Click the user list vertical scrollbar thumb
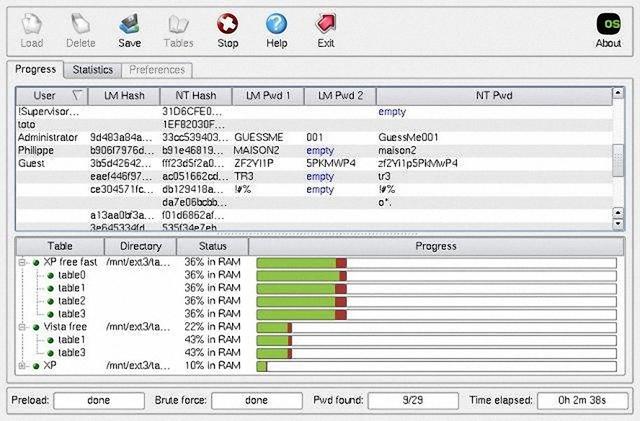 (x=618, y=160)
